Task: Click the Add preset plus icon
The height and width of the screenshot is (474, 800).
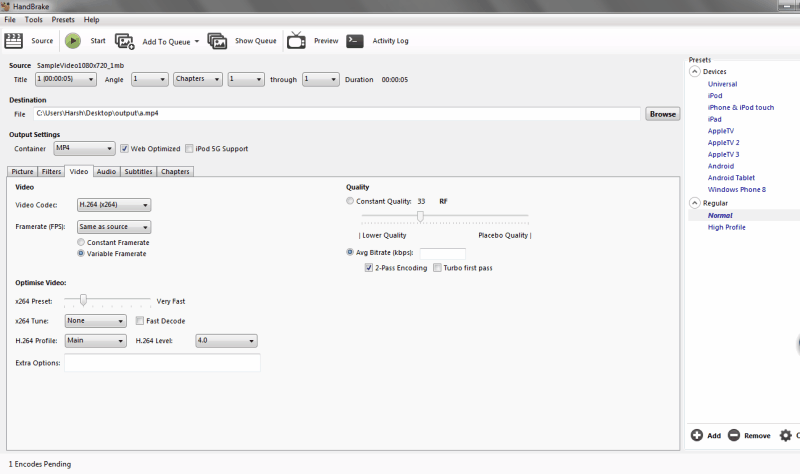Action: pos(696,435)
